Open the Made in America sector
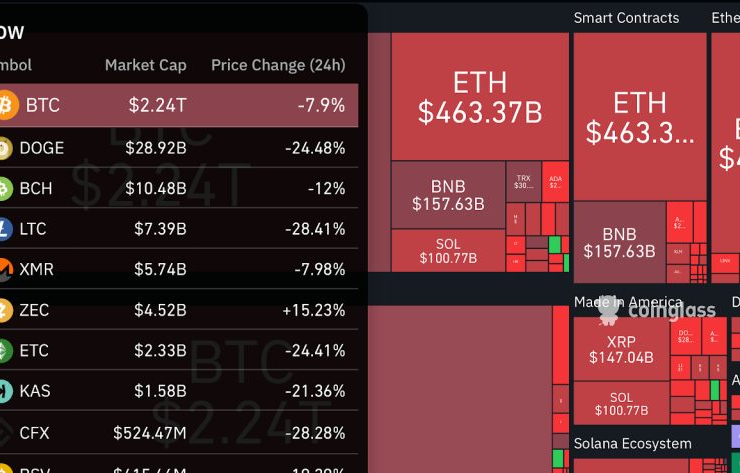This screenshot has width=740, height=473. (x=628, y=302)
